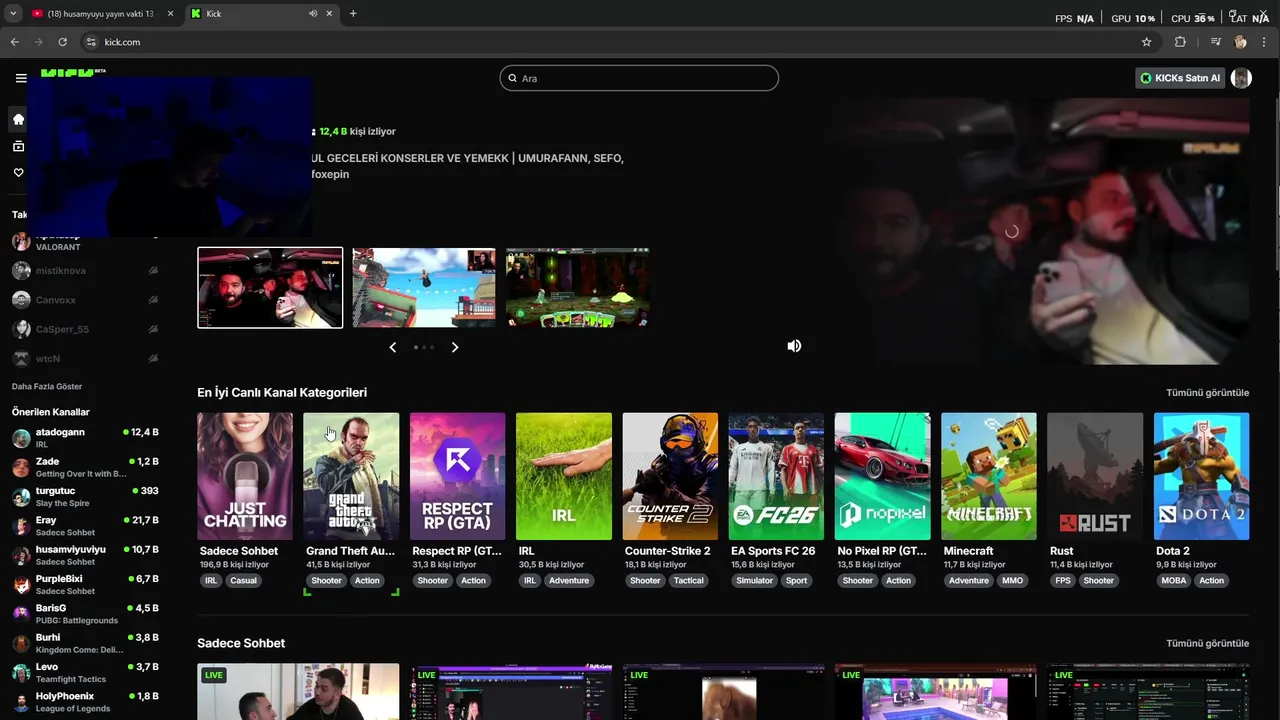Open the browser media control icon
This screenshot has height=720, width=1280.
1216,42
